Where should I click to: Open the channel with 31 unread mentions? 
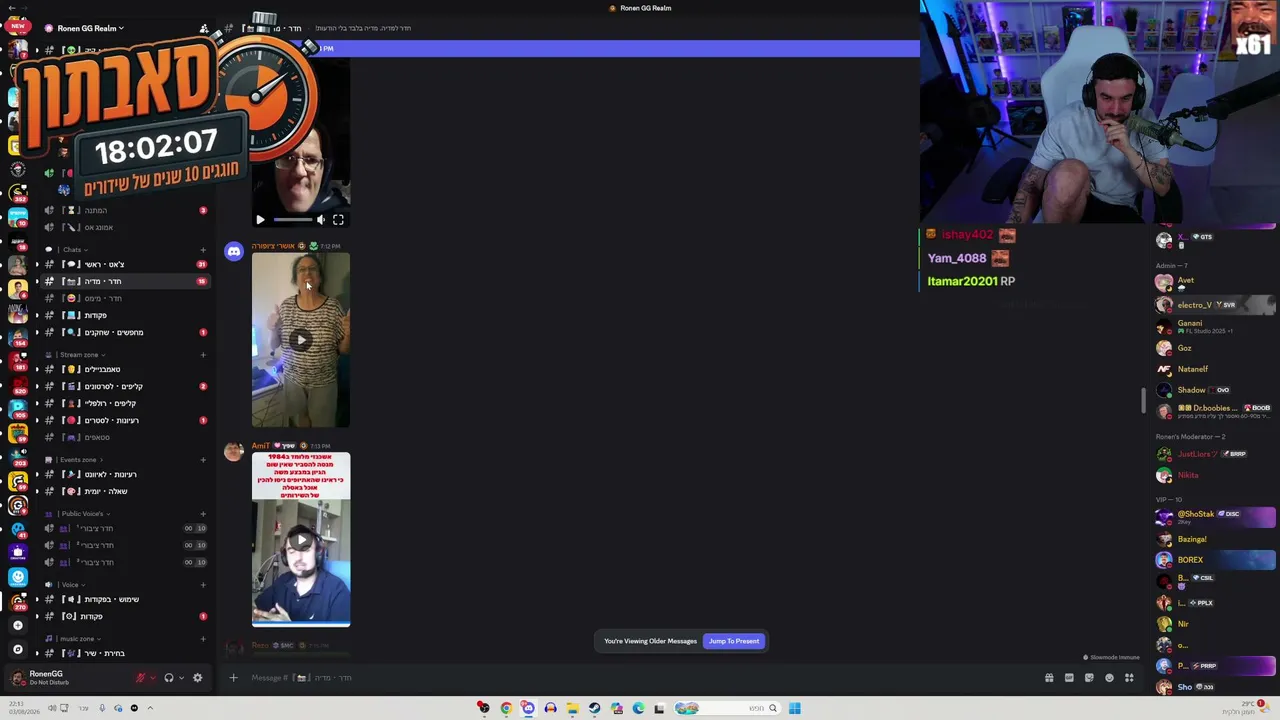[125, 264]
